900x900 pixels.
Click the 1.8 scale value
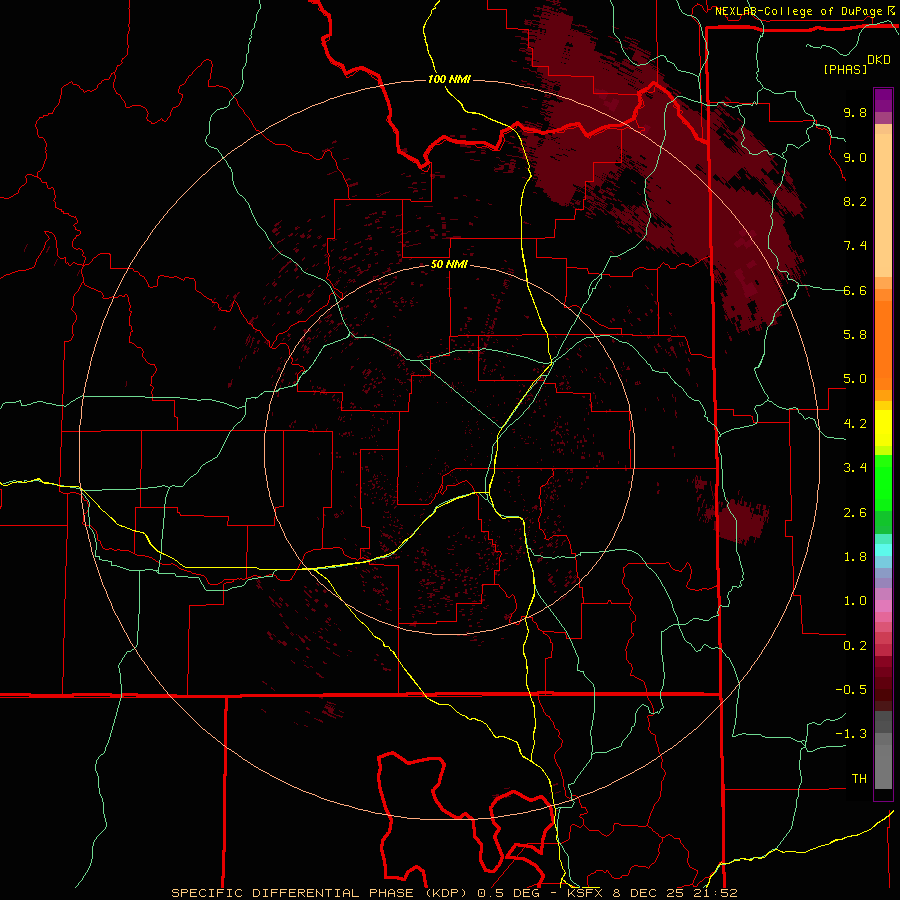click(x=855, y=557)
